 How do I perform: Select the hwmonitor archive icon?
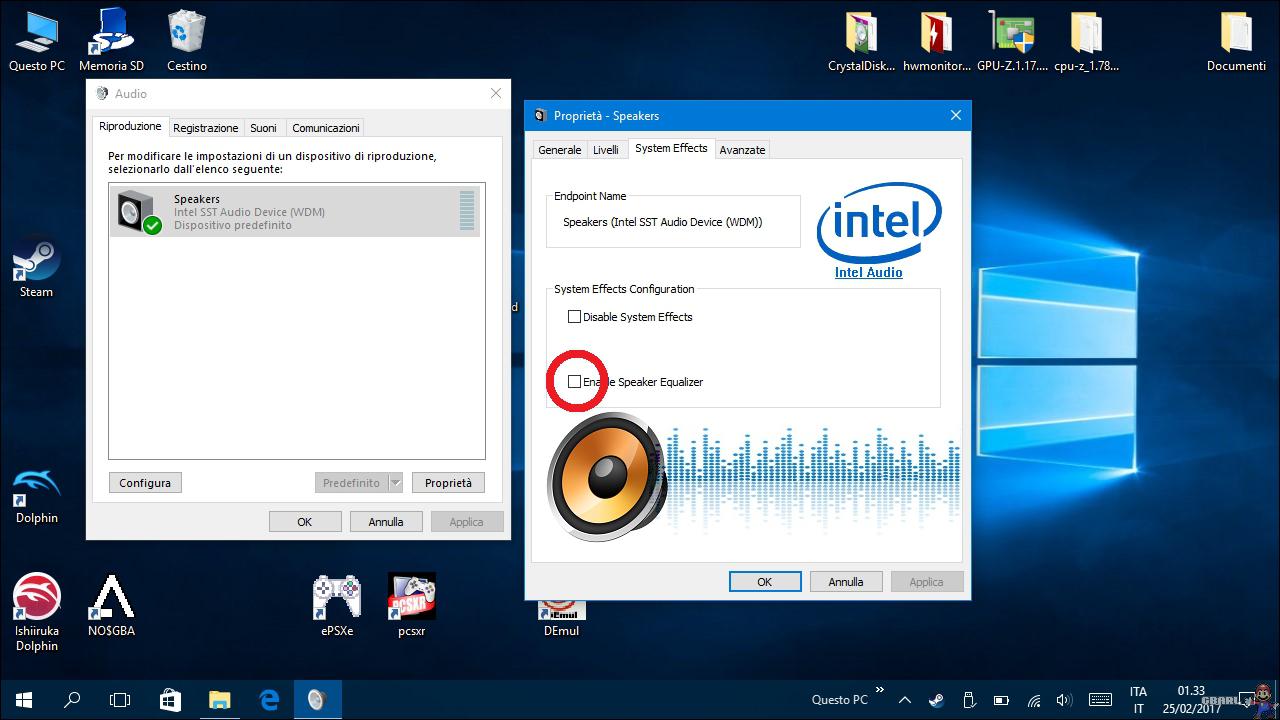(937, 41)
